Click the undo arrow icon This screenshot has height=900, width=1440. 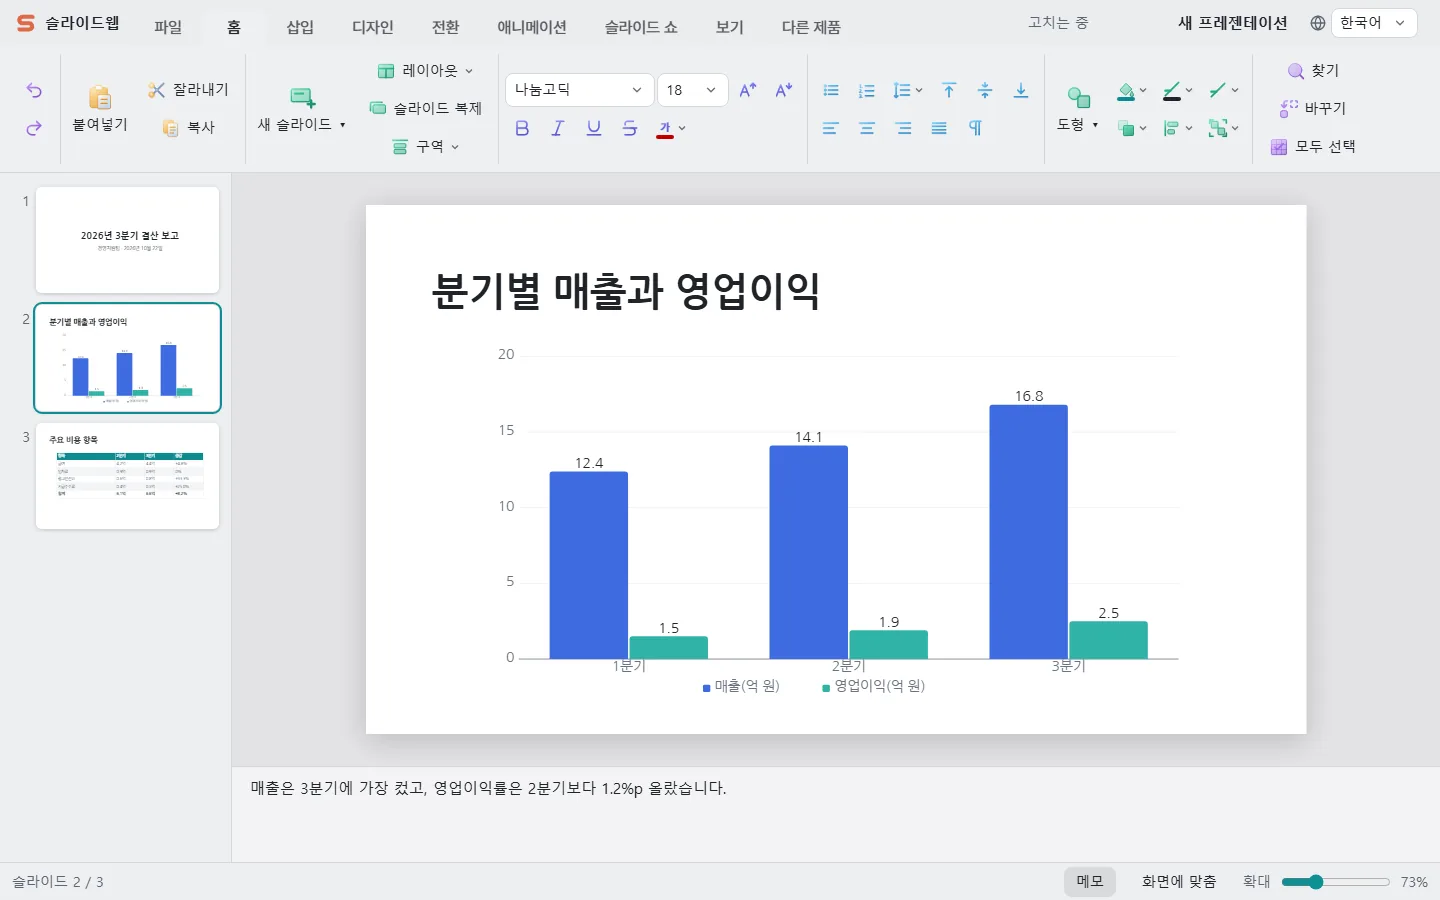tap(34, 91)
